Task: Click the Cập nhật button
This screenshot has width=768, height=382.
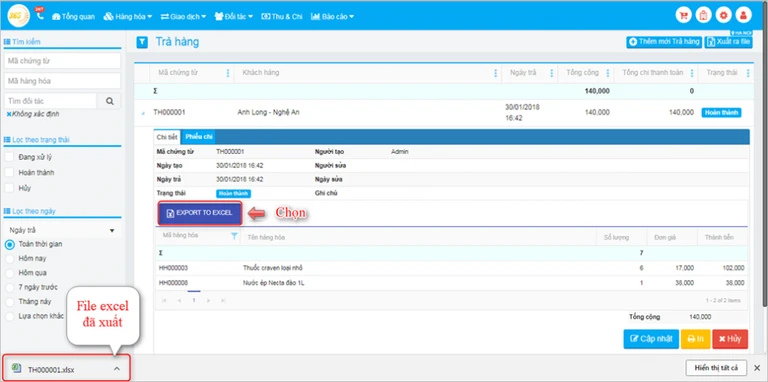Action: click(651, 339)
